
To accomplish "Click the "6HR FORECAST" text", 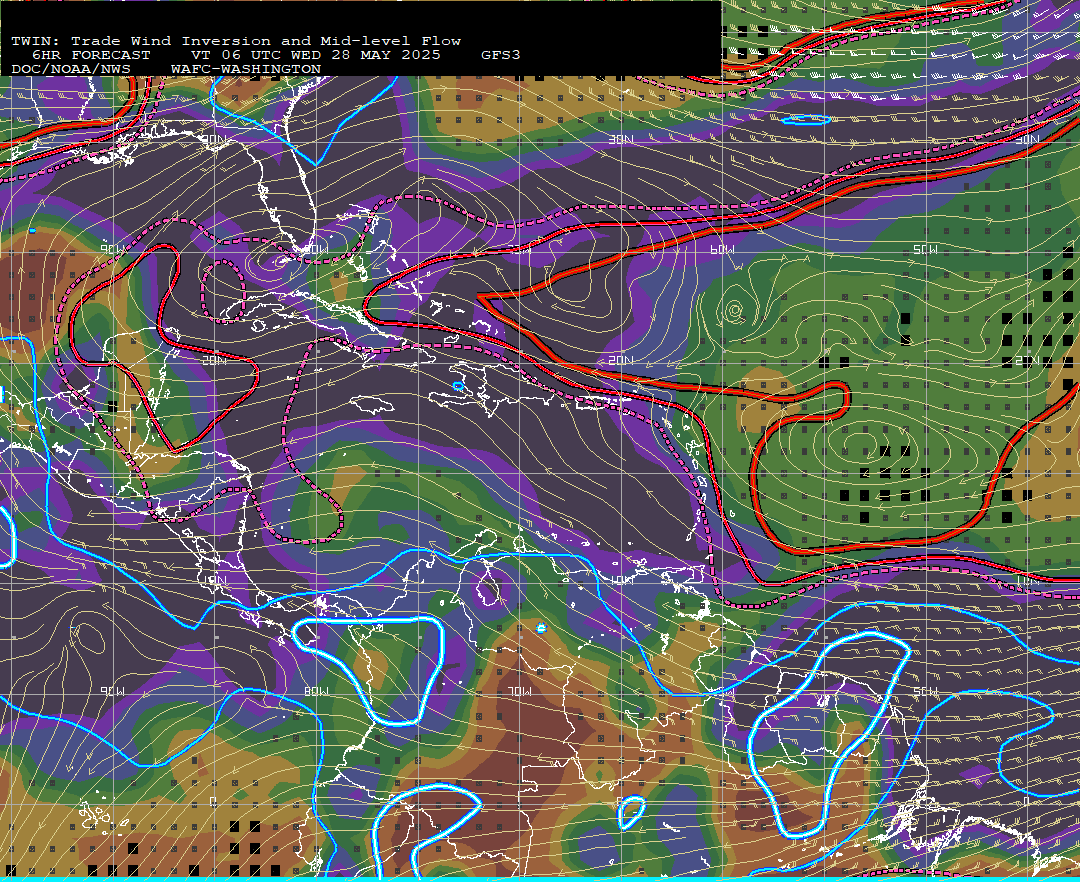I will (91, 55).
